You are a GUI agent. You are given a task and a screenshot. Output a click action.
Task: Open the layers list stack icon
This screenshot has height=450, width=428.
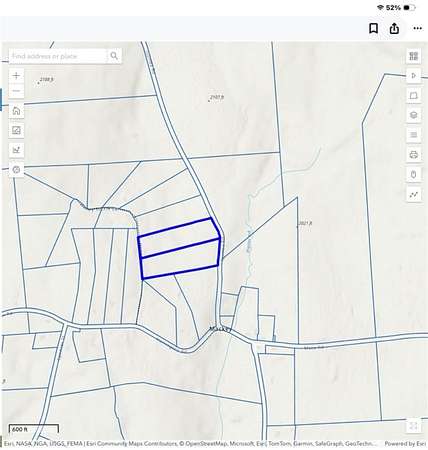[x=413, y=115]
